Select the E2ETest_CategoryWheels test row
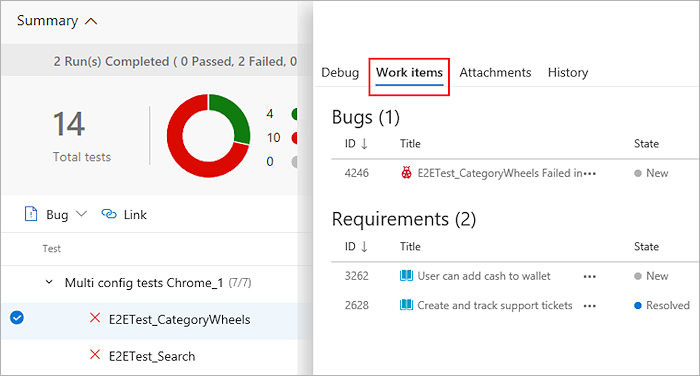The height and width of the screenshot is (376, 700). click(156, 321)
